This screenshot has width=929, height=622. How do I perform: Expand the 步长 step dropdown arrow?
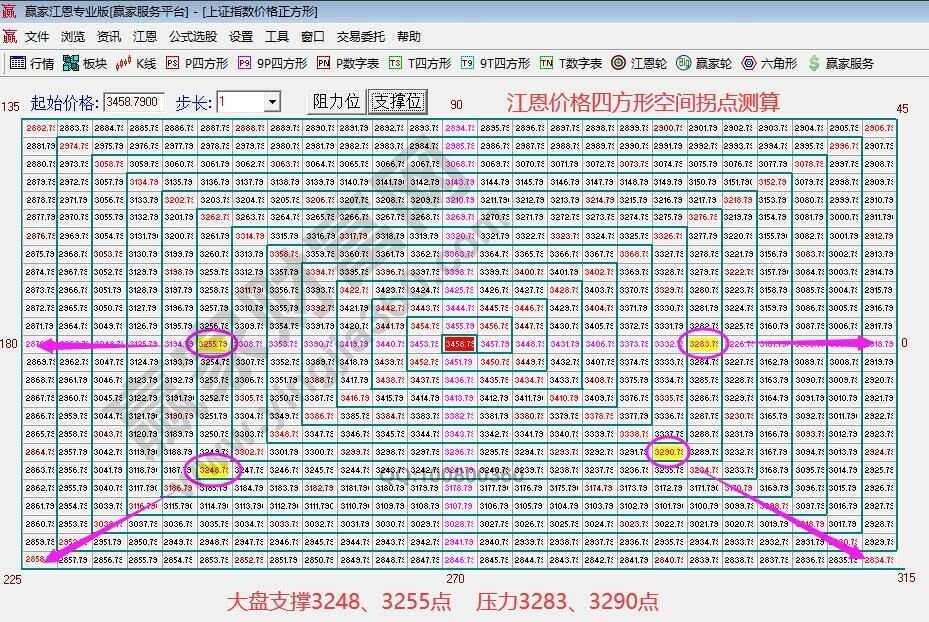coord(272,102)
